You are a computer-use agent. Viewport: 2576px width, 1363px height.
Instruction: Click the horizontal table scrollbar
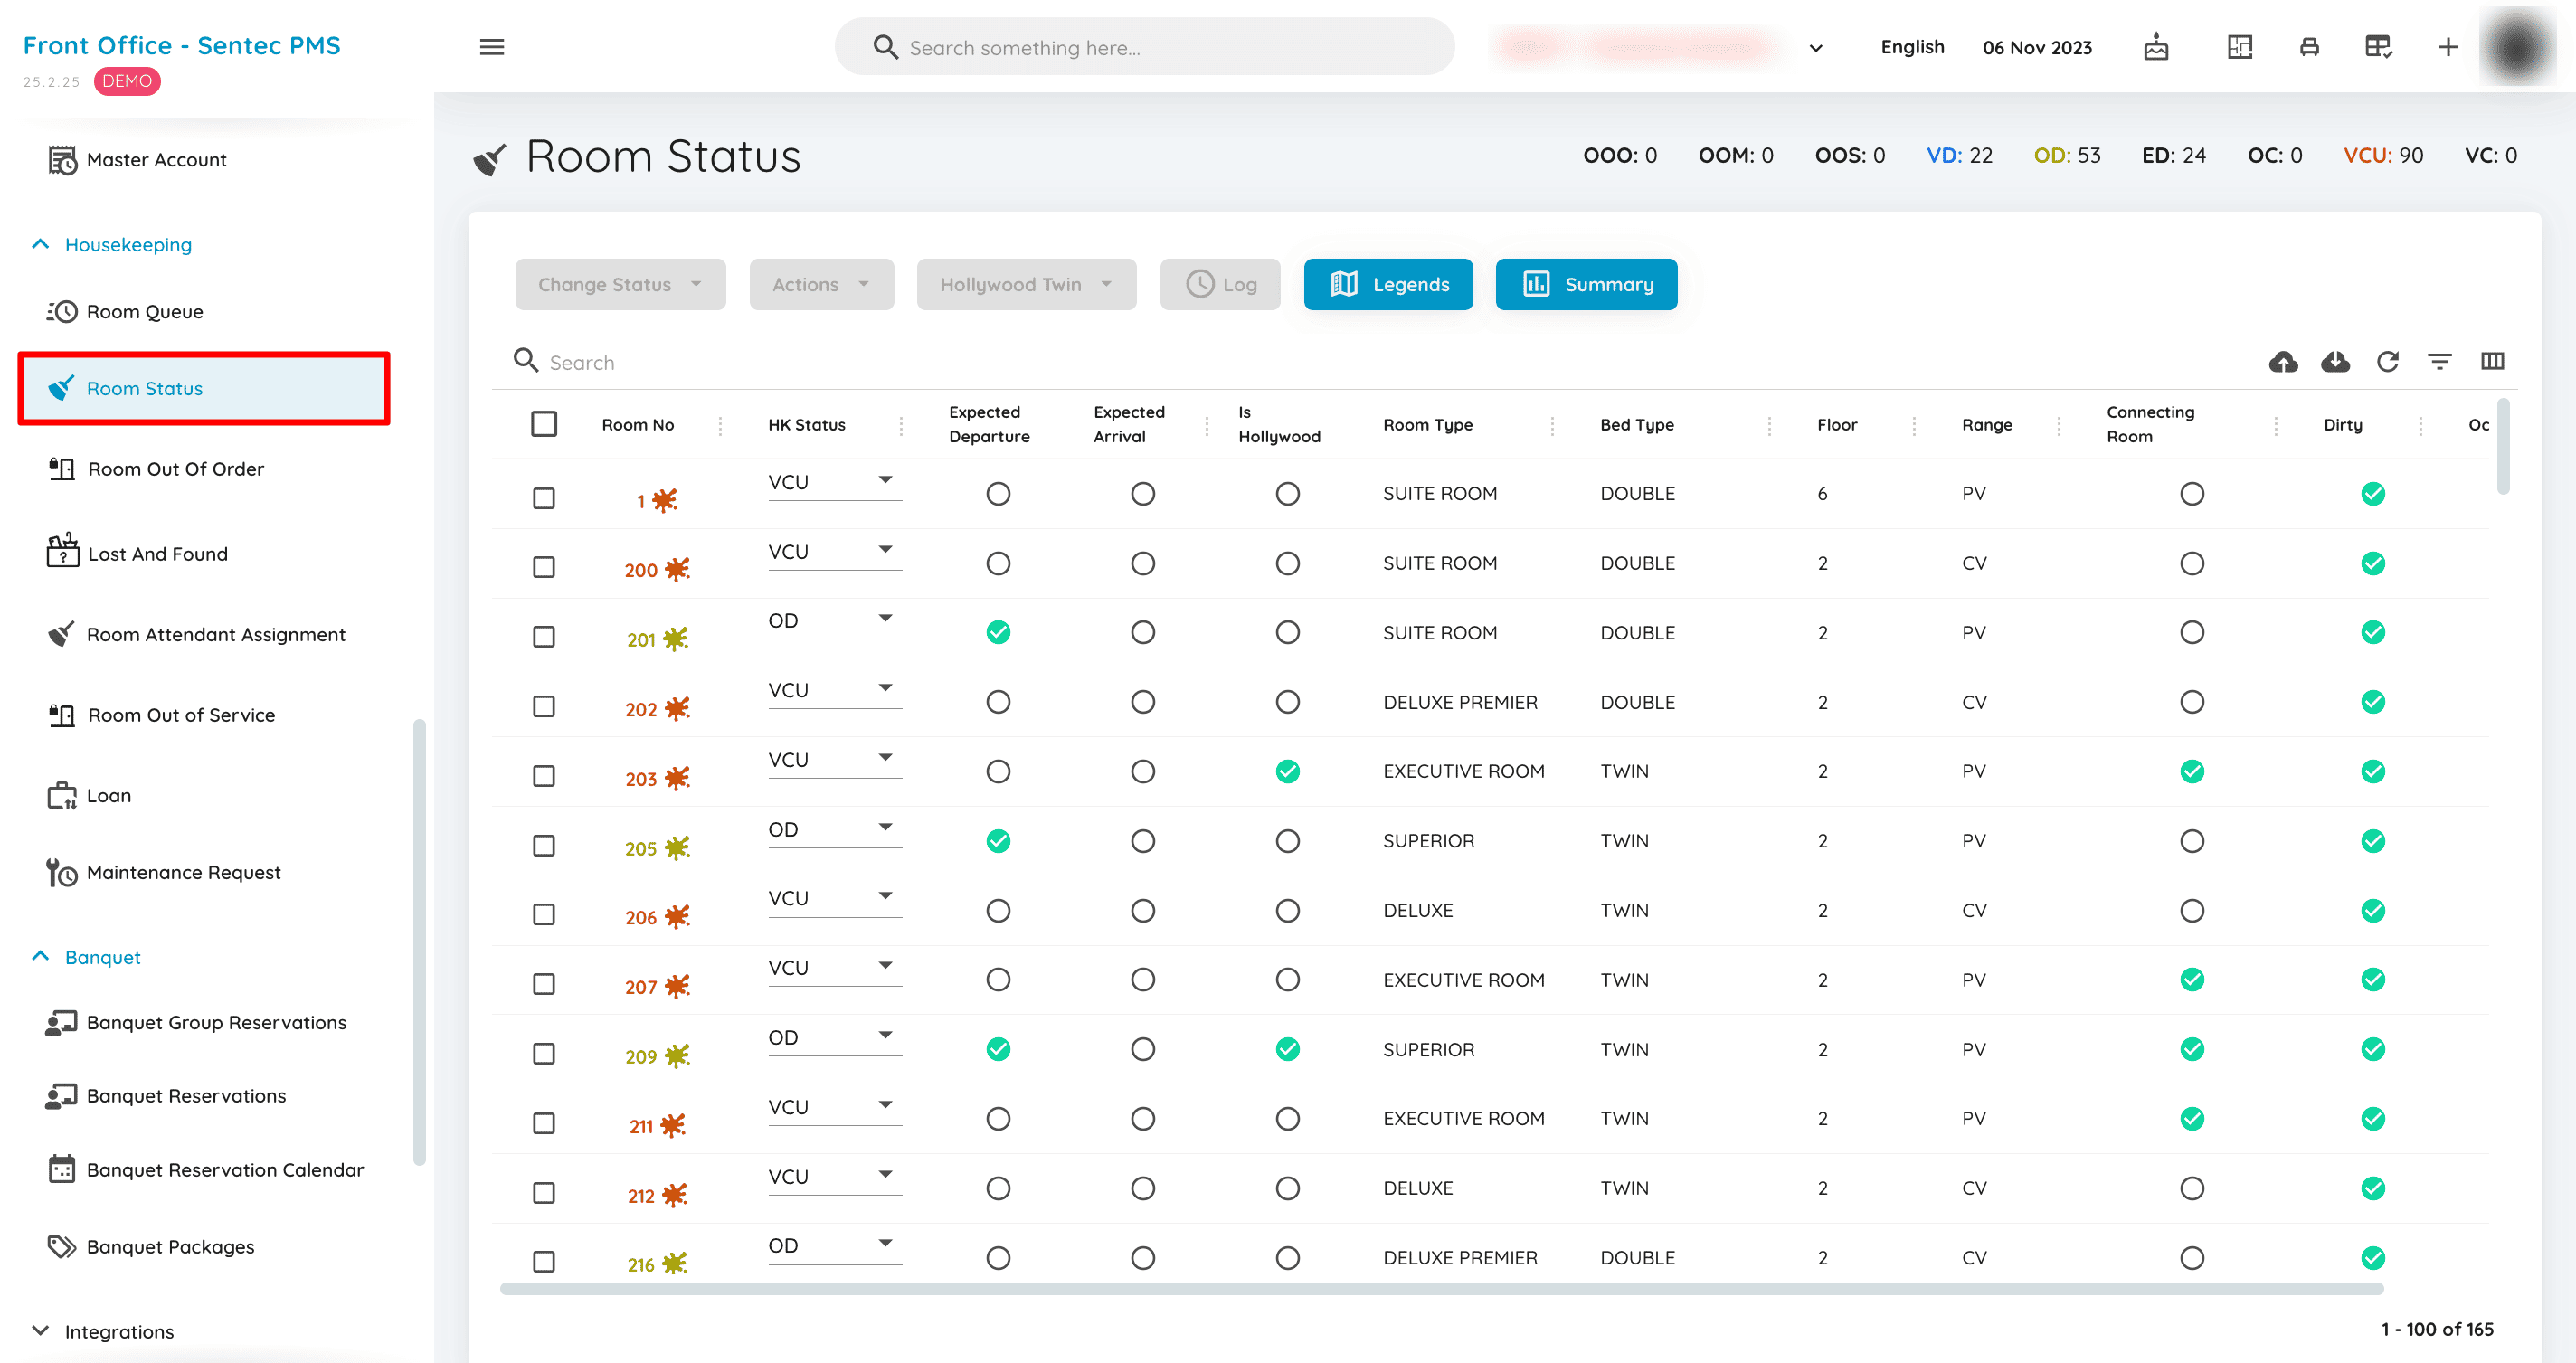[1440, 1288]
